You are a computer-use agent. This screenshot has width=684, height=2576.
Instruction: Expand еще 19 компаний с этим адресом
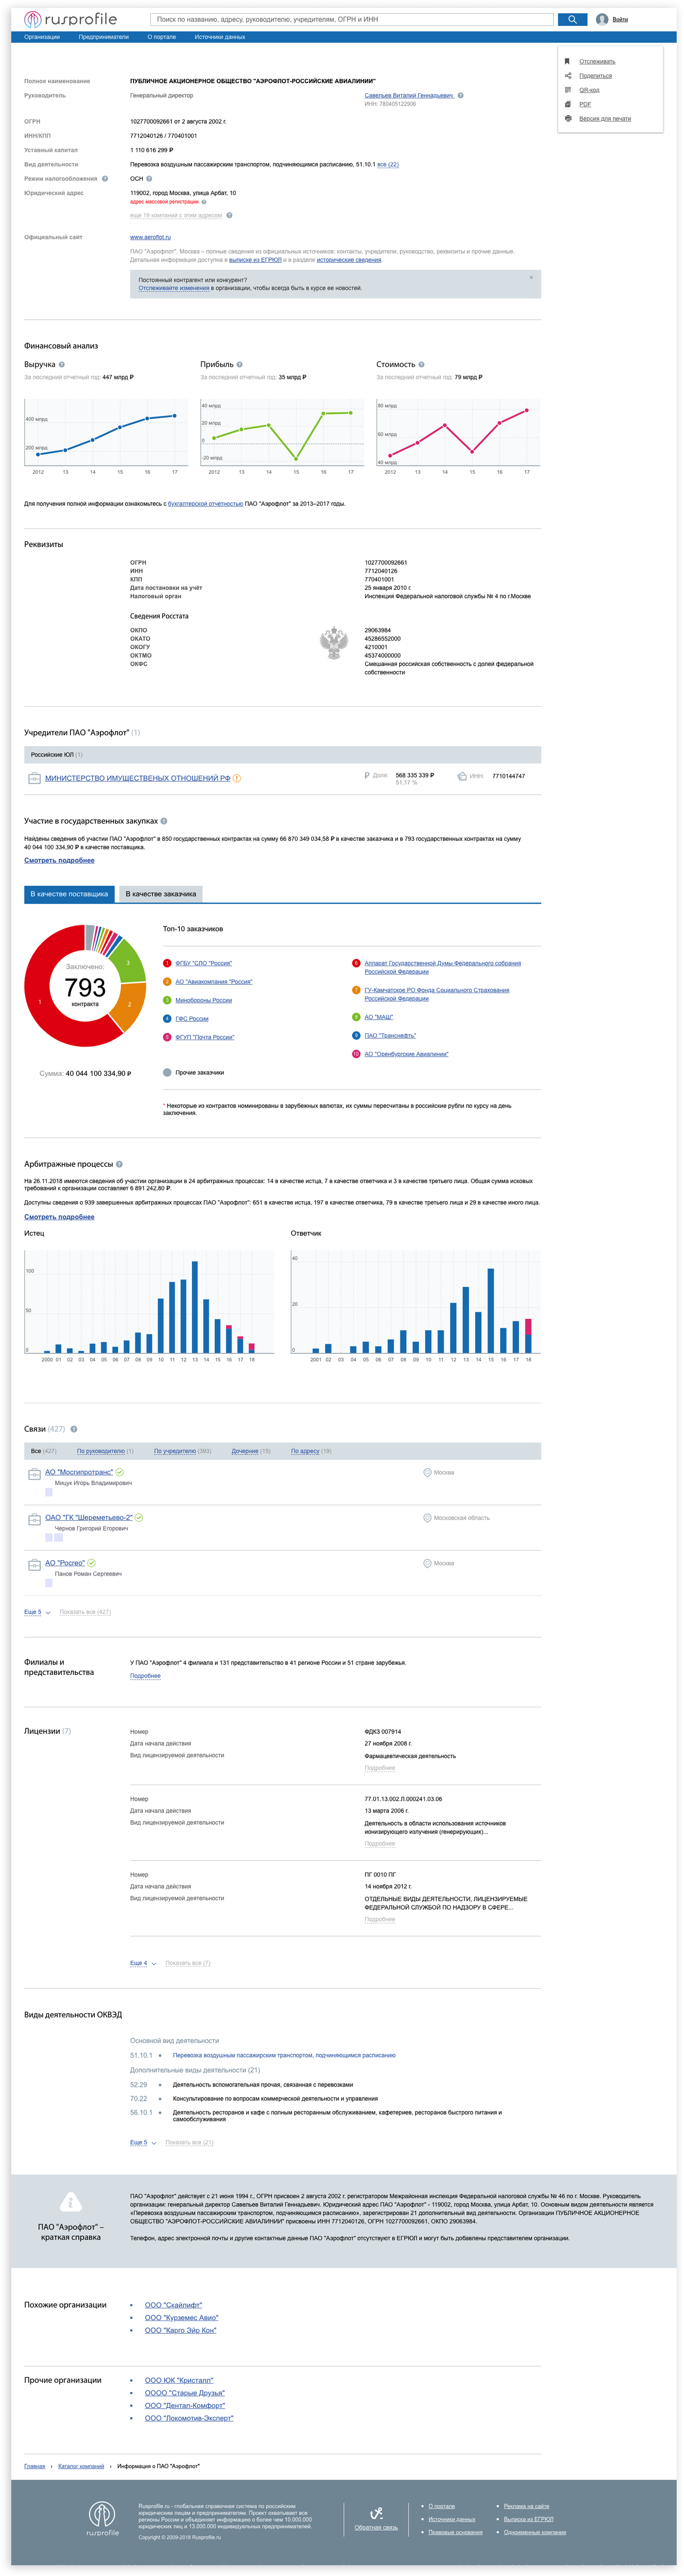[x=176, y=215]
